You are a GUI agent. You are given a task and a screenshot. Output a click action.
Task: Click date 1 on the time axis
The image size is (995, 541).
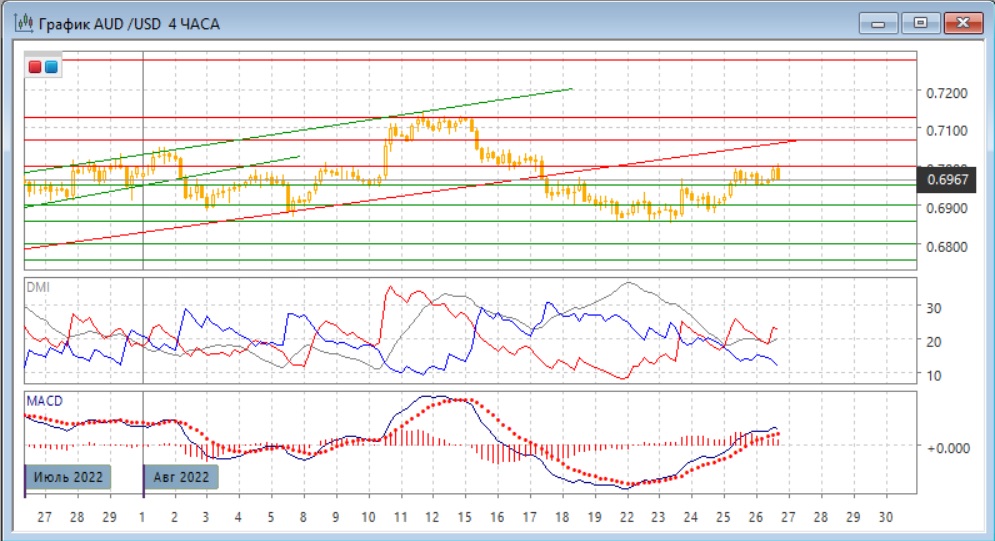(x=142, y=518)
